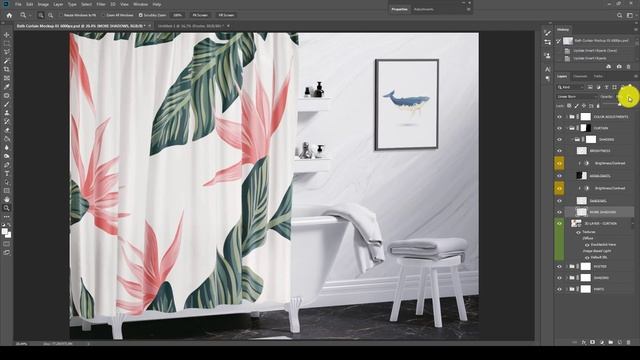The image size is (640, 360).
Task: Select the Zoom tool in toolbox
Action: pos(7,208)
